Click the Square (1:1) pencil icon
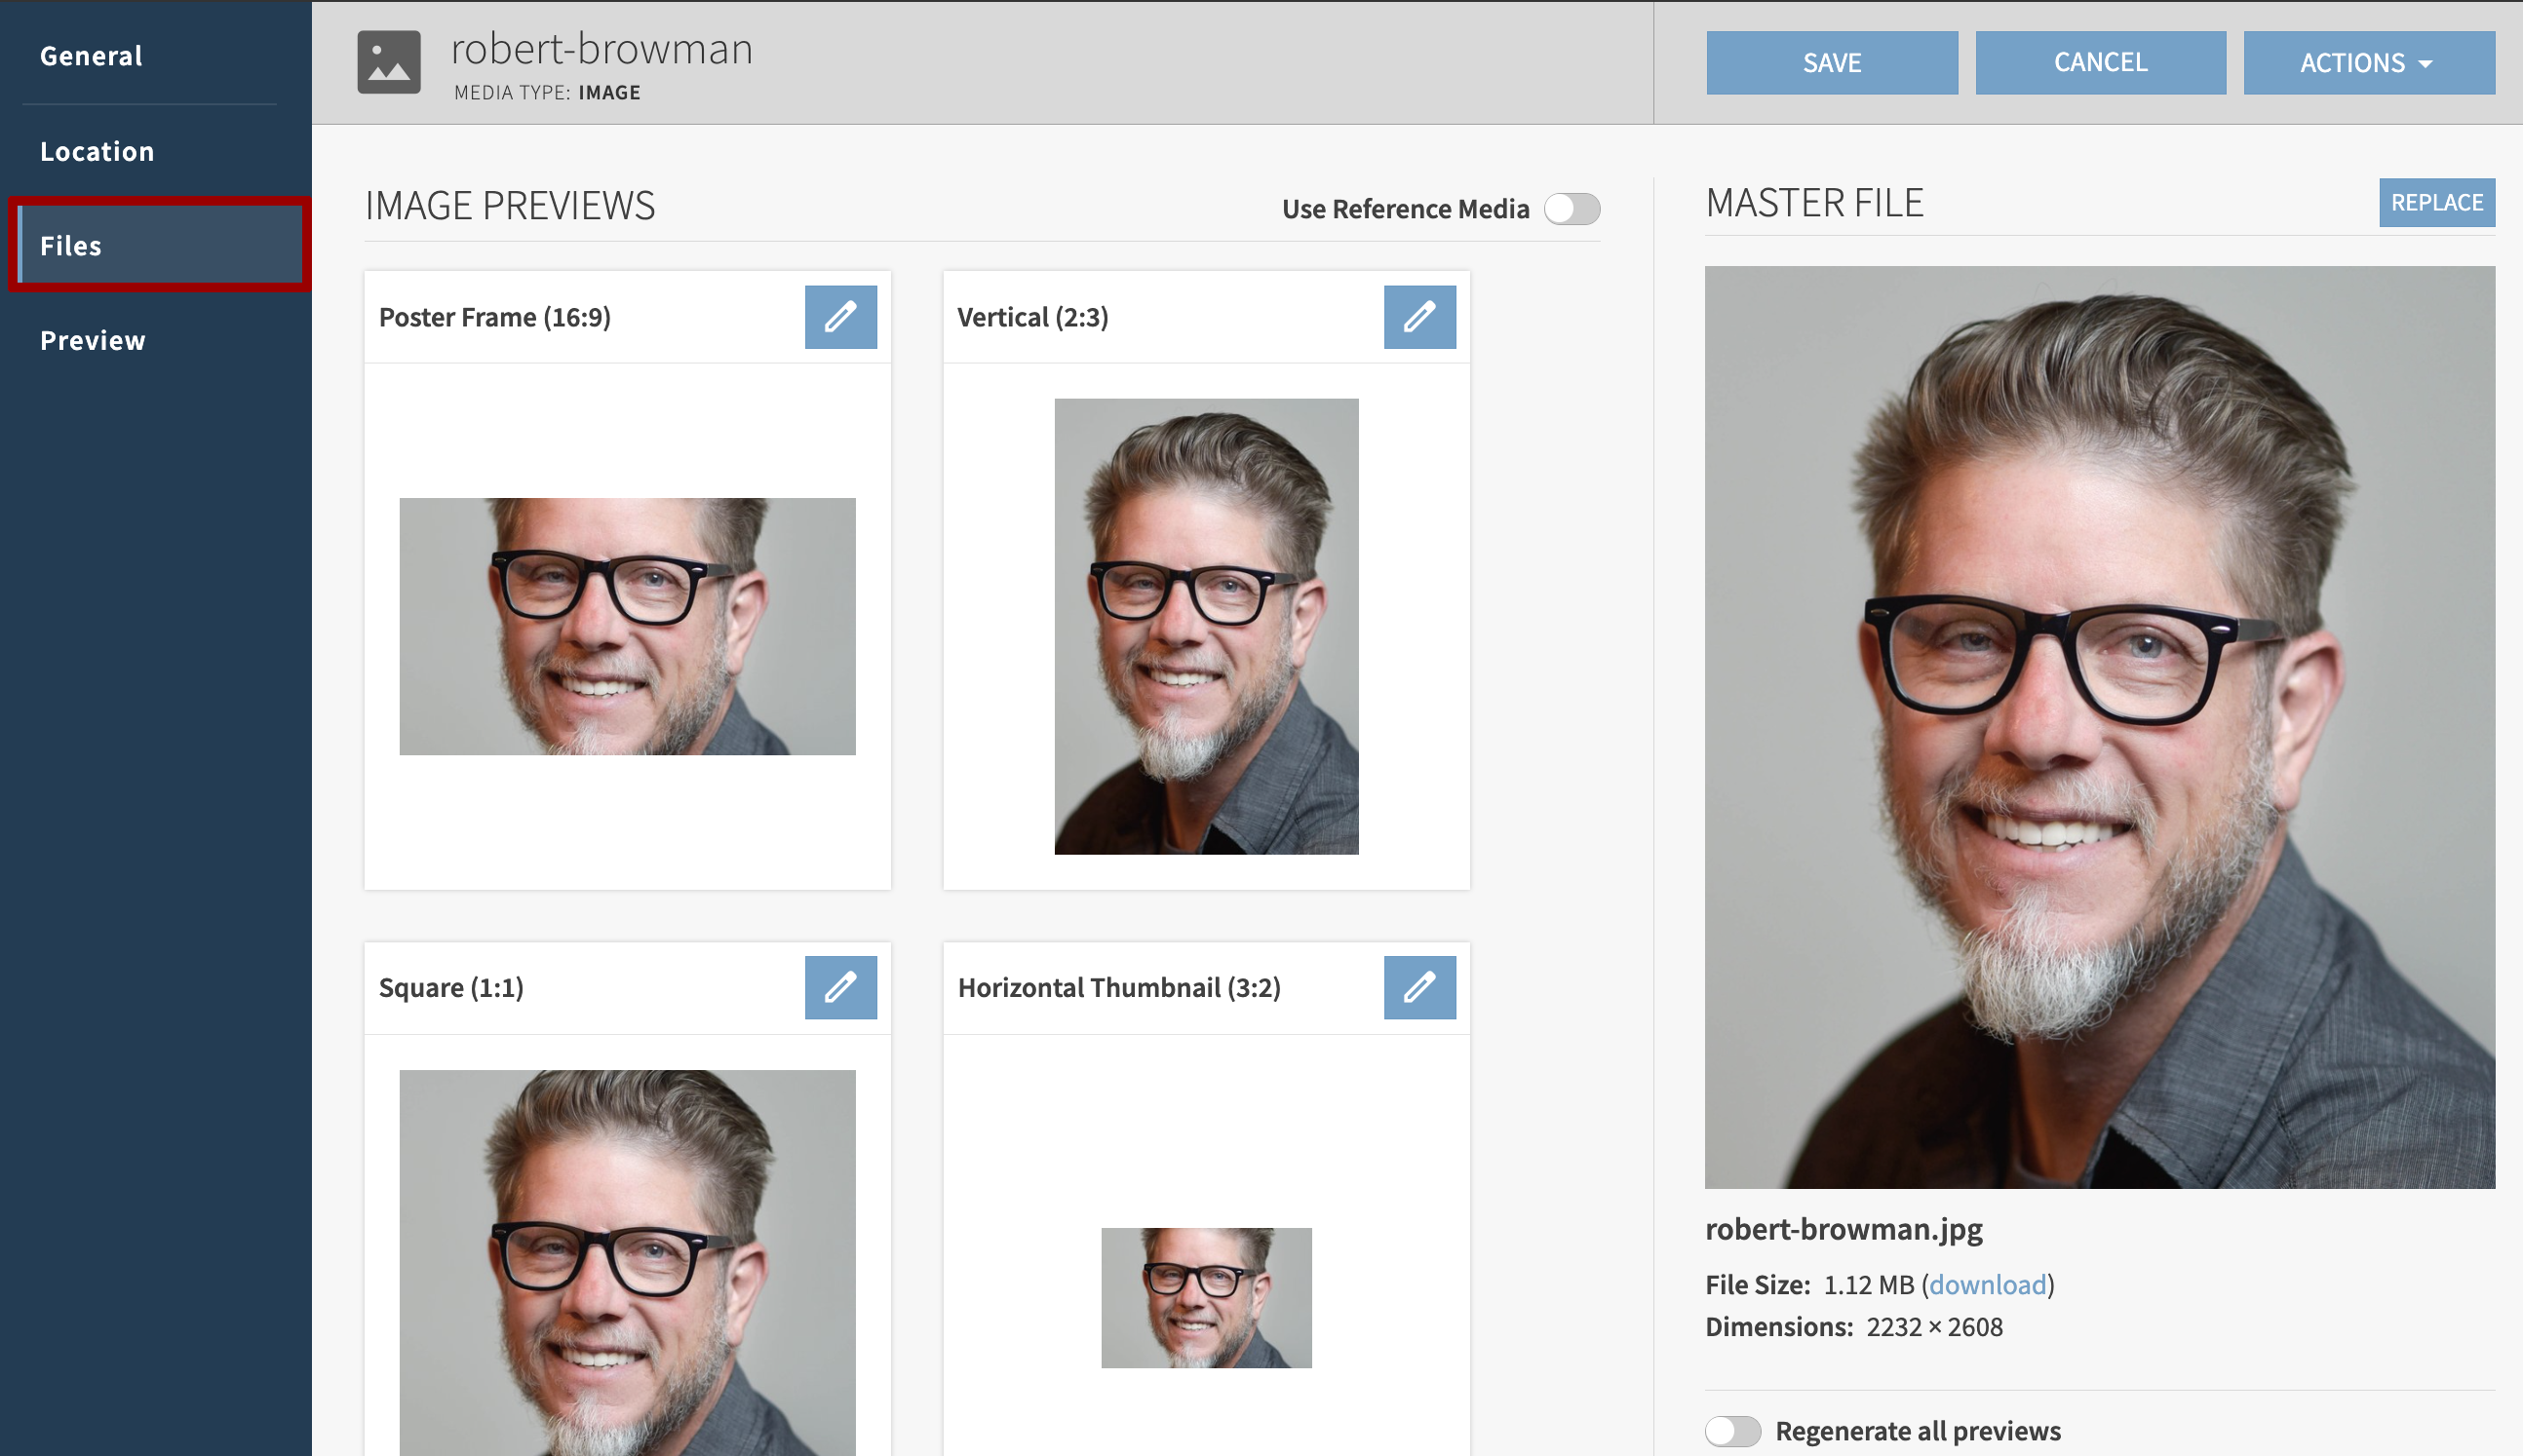The height and width of the screenshot is (1456, 2523). tap(840, 987)
